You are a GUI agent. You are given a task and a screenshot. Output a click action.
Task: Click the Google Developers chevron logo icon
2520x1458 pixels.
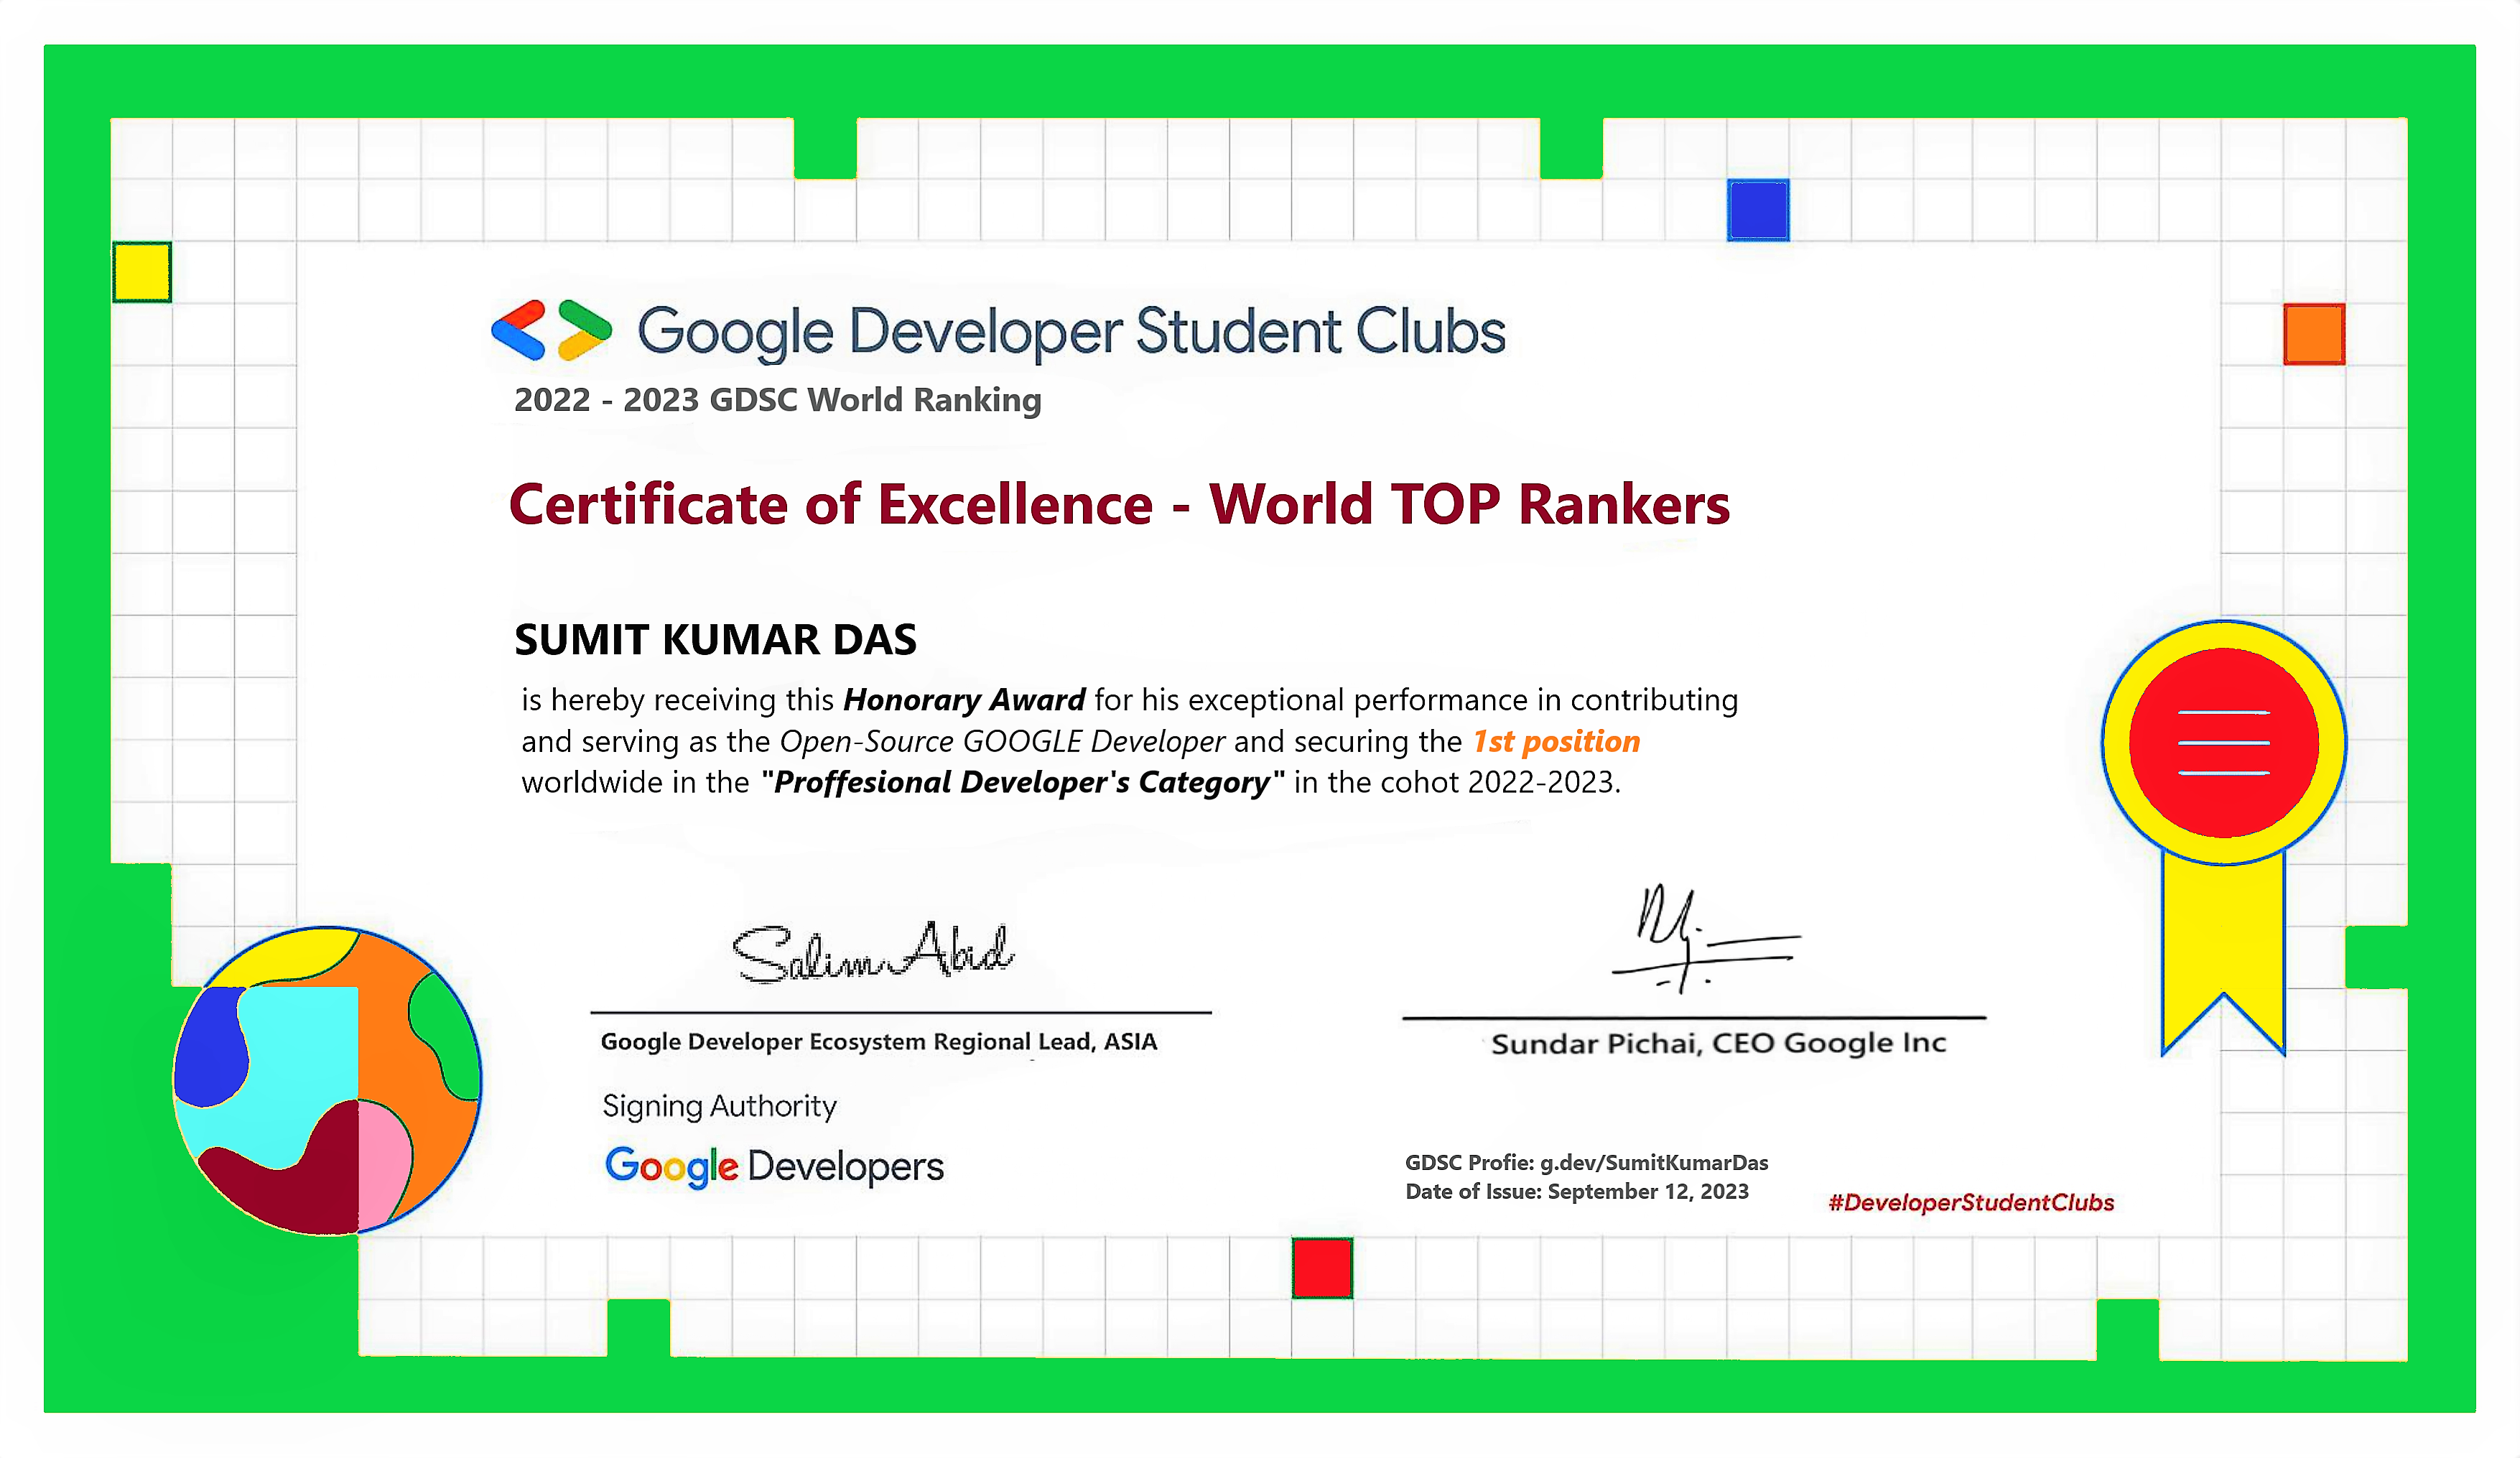click(551, 330)
